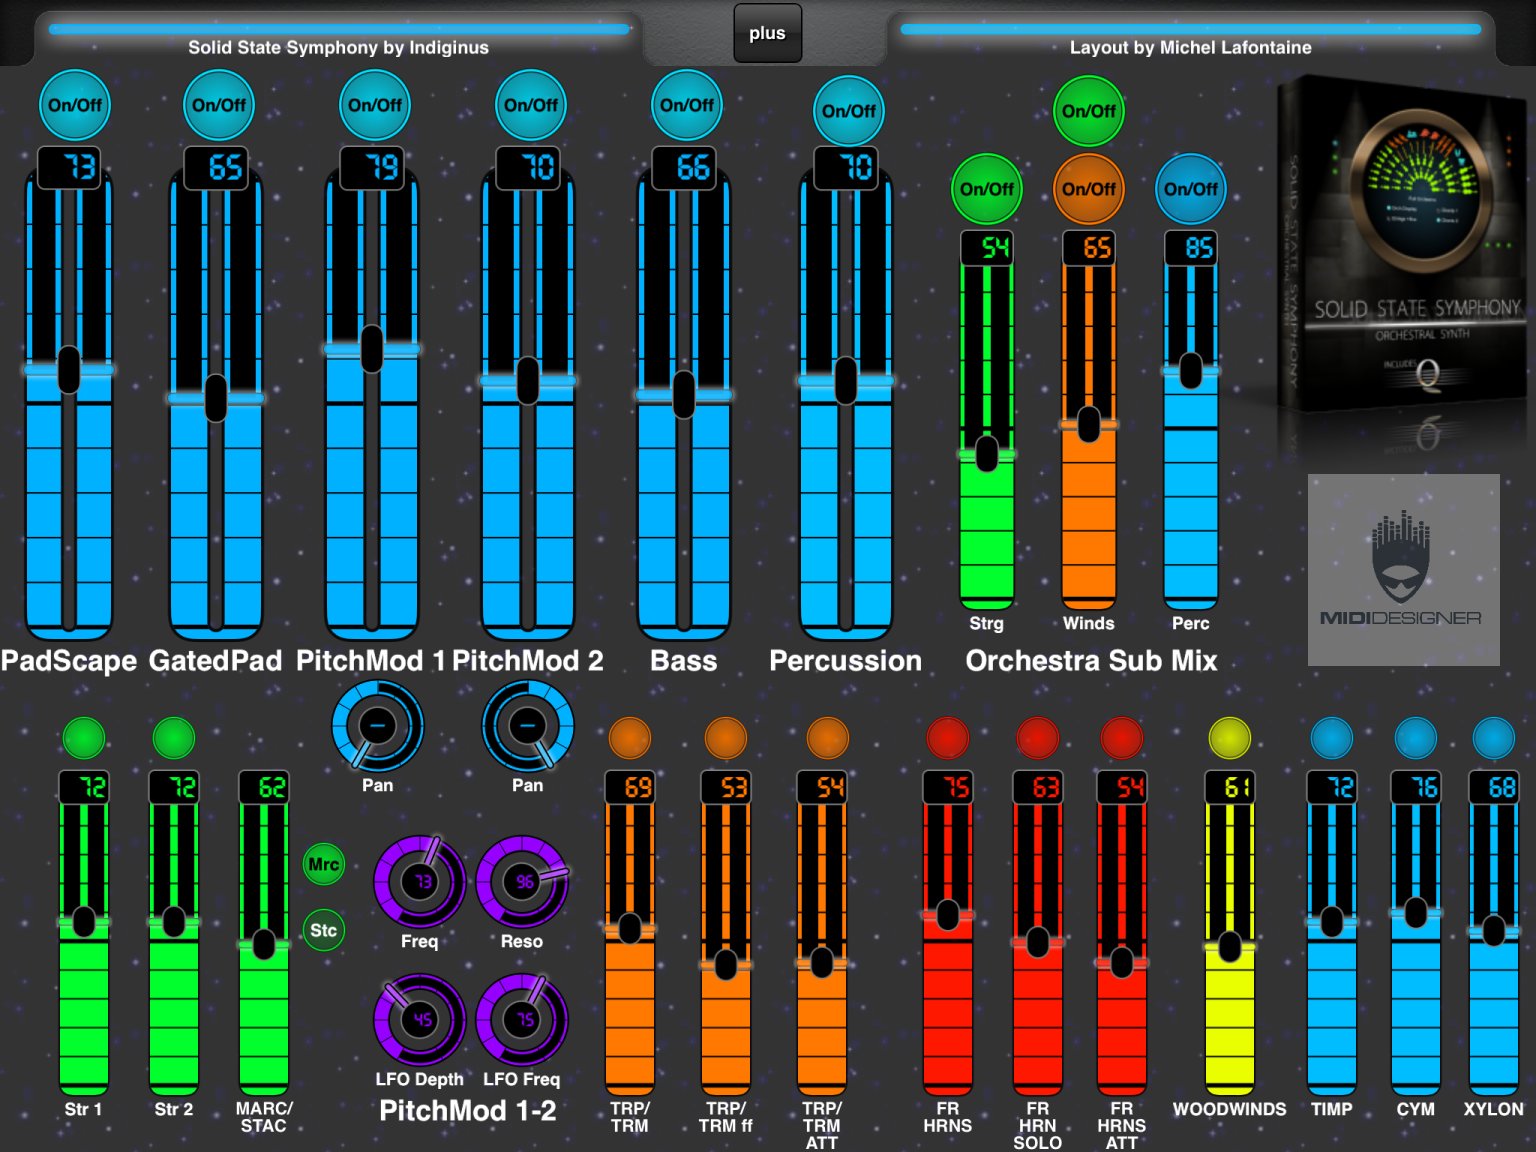Click the purple Freq knob

(x=420, y=881)
